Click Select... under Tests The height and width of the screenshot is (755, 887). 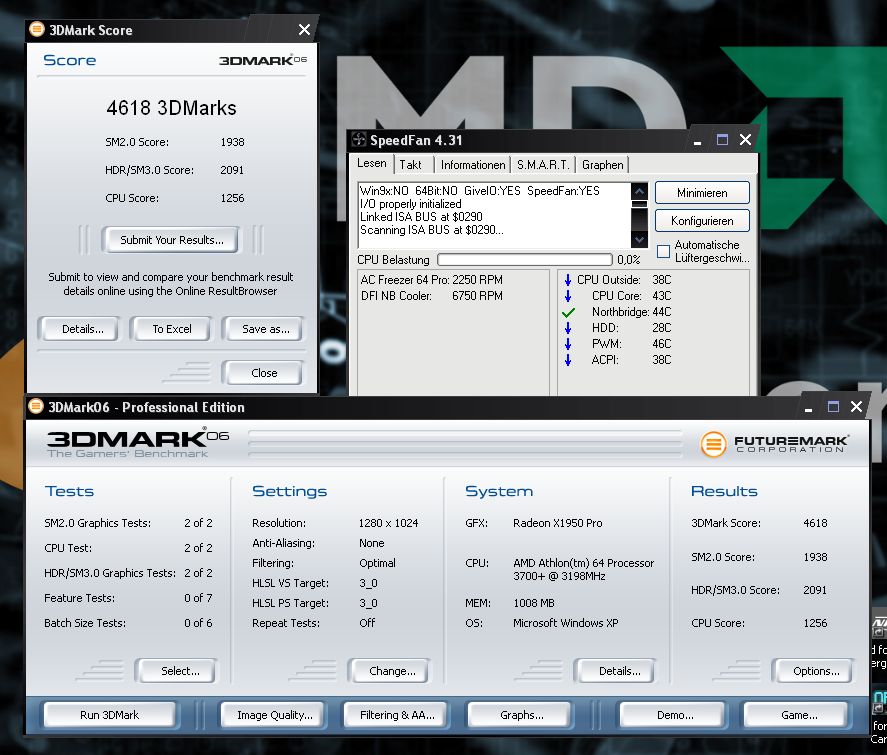click(177, 671)
